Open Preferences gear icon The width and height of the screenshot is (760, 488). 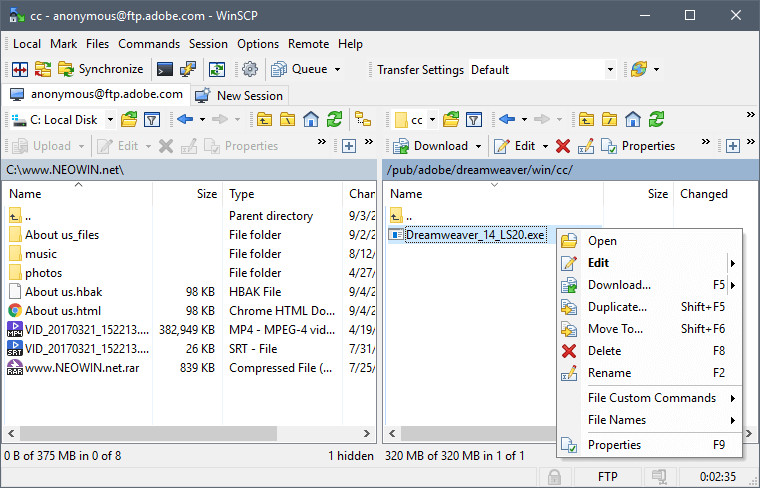tap(250, 69)
